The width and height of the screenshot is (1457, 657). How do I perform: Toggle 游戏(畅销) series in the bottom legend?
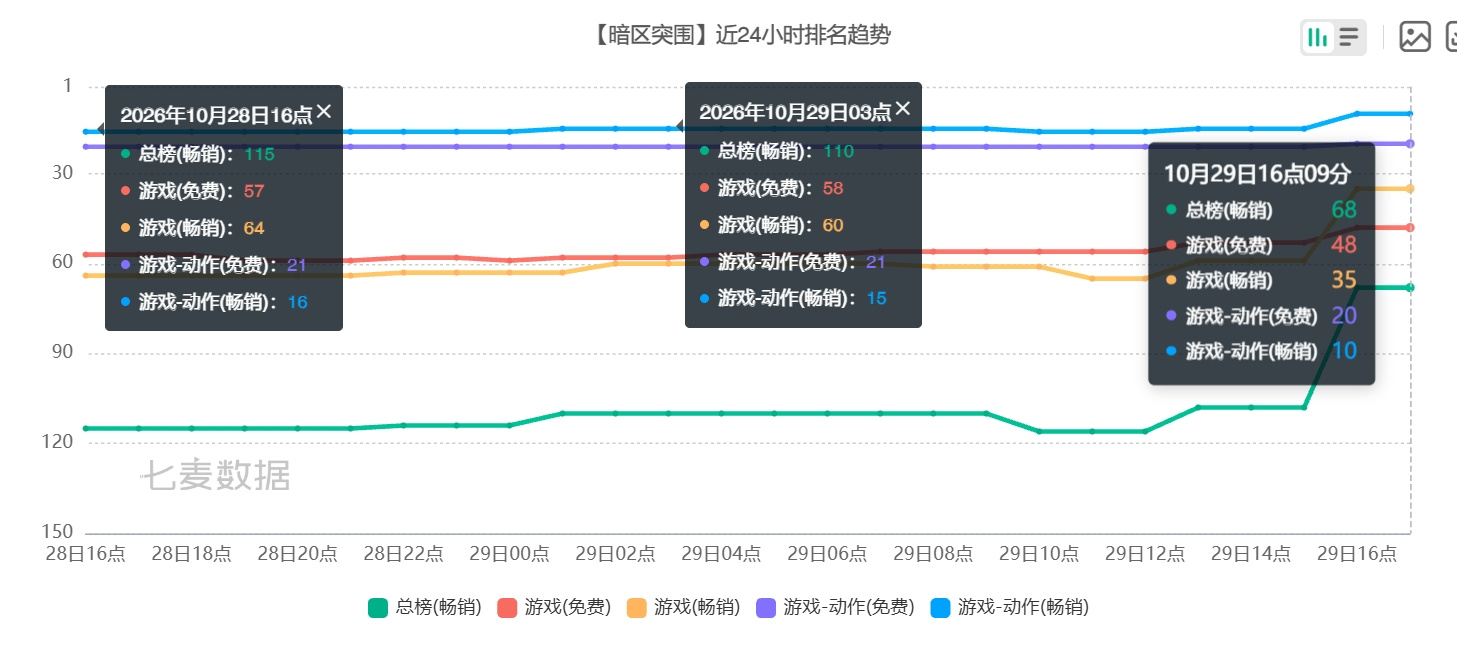coord(684,607)
